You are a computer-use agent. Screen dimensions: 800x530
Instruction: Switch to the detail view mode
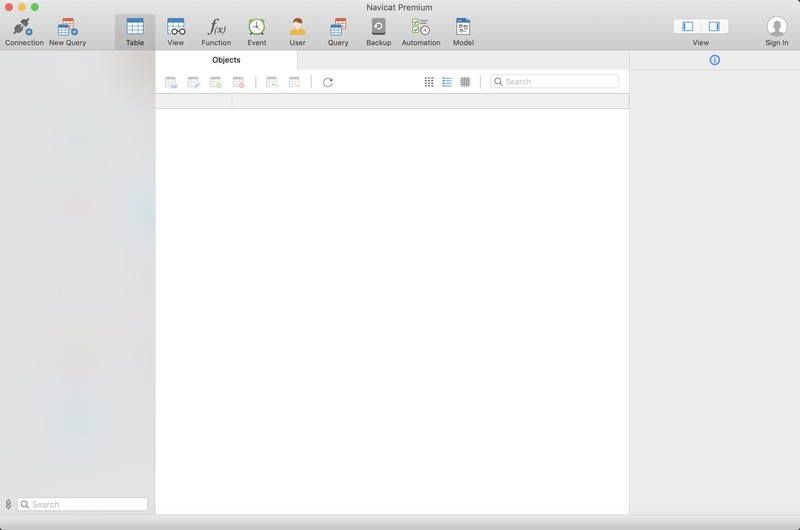point(465,82)
